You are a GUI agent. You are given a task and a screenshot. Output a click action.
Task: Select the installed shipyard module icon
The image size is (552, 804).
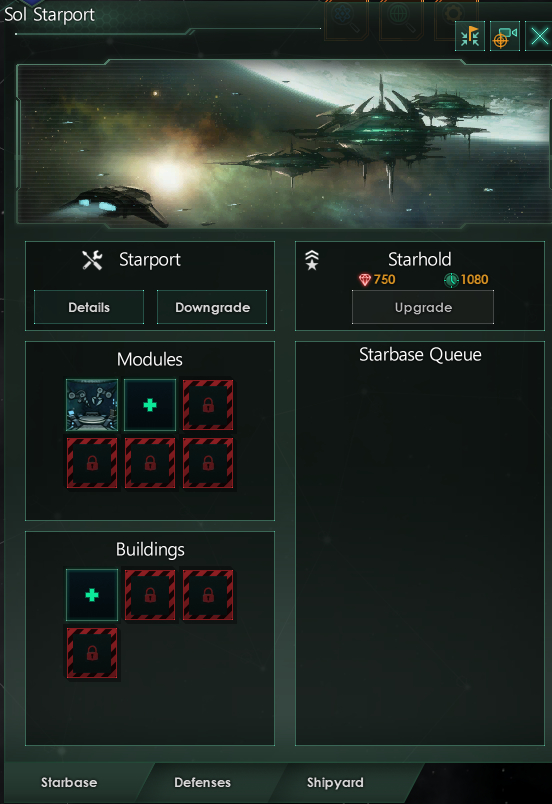pos(92,405)
